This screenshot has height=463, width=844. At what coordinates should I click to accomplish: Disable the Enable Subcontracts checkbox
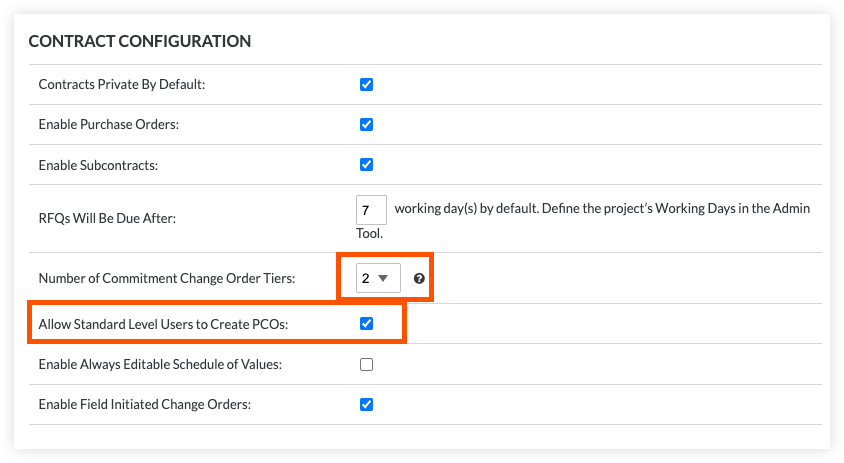coord(366,165)
